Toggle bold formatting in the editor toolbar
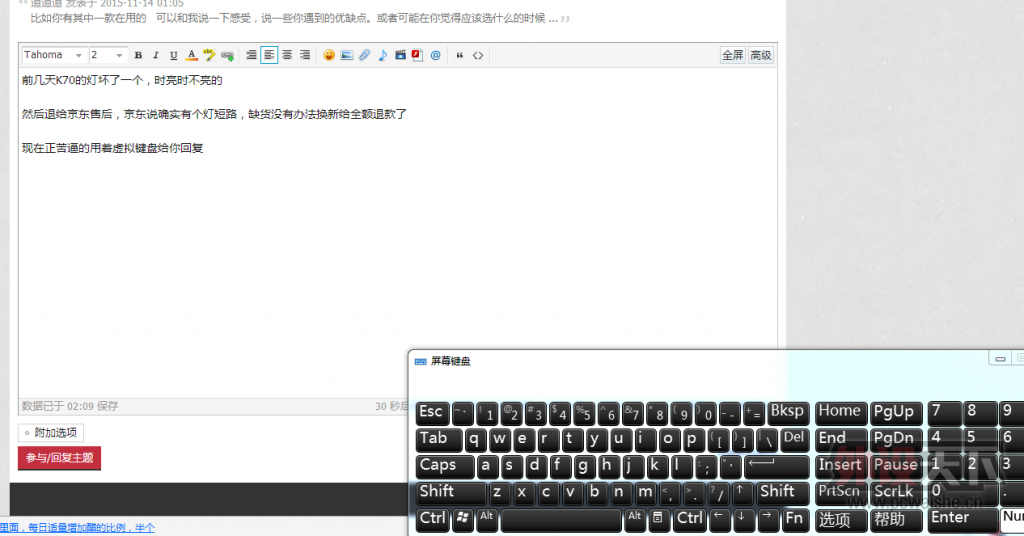Screen dimensions: 1024x536 pyautogui.click(x=138, y=56)
